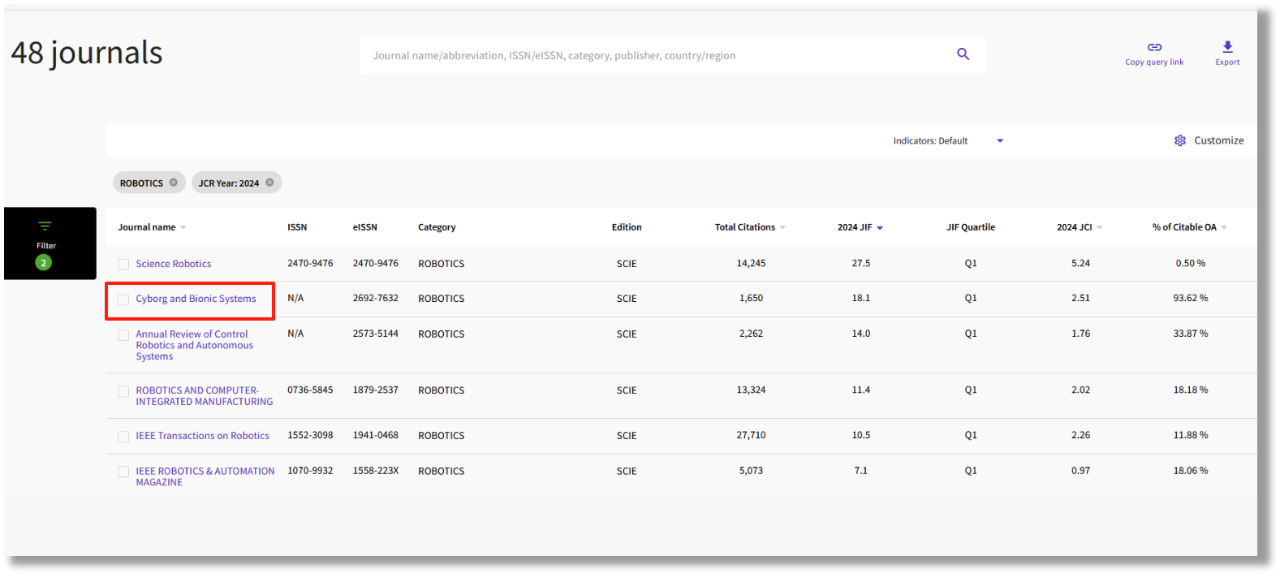Screen dimensions: 1280x575
Task: Select eISSN value 2573-5144
Action: click(x=375, y=333)
